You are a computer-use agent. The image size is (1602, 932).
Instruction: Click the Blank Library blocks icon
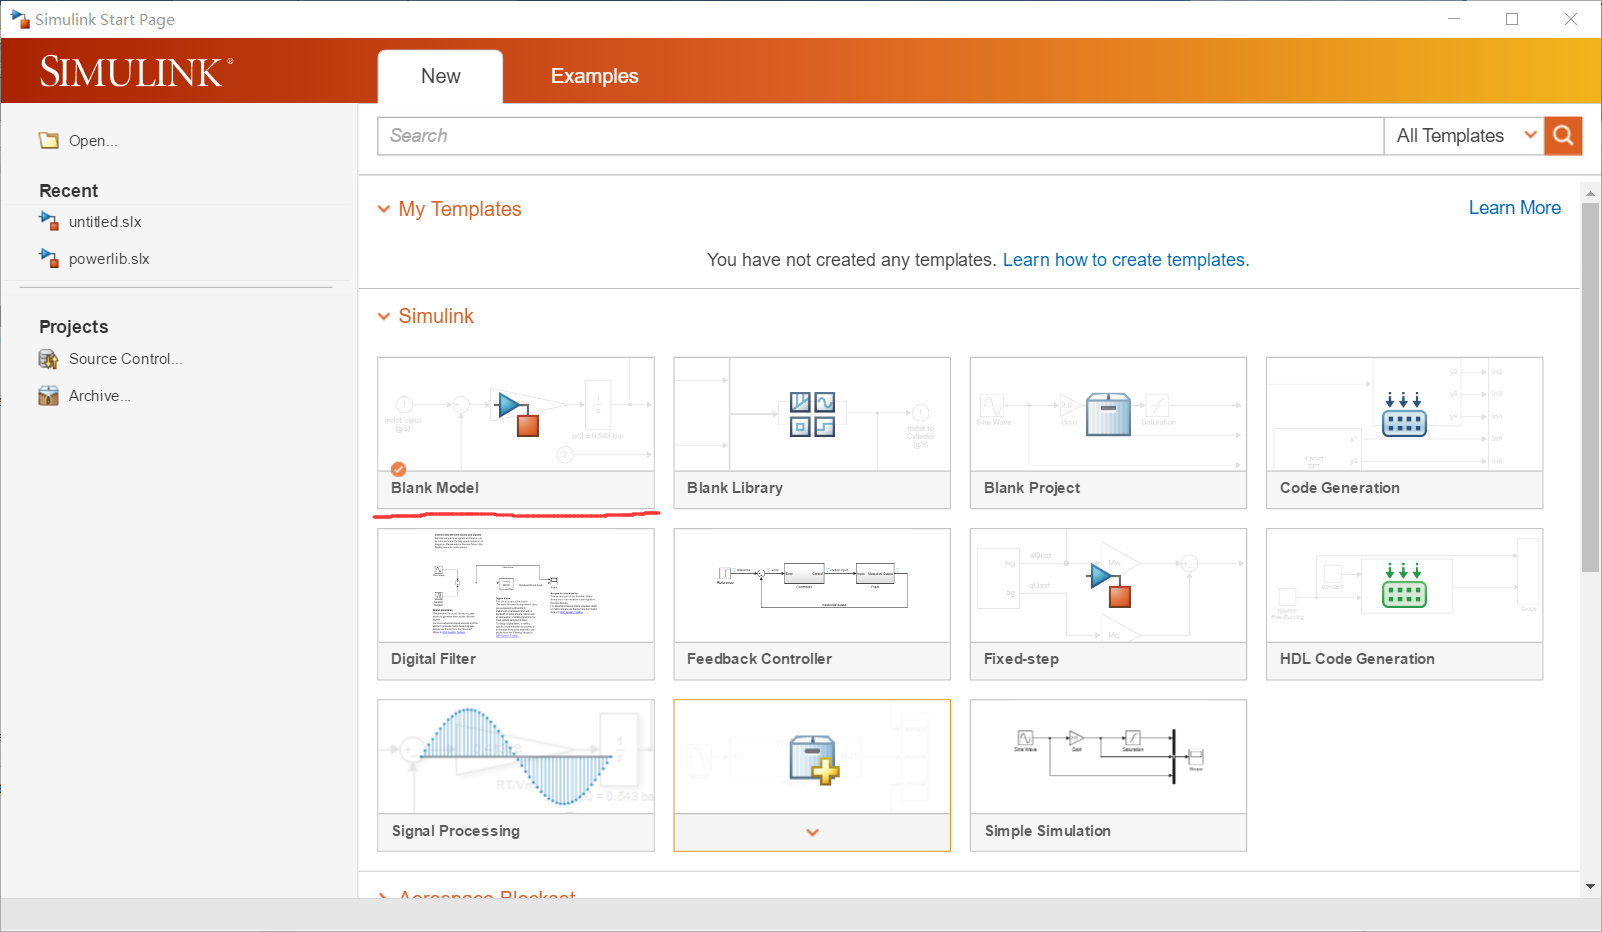[812, 415]
